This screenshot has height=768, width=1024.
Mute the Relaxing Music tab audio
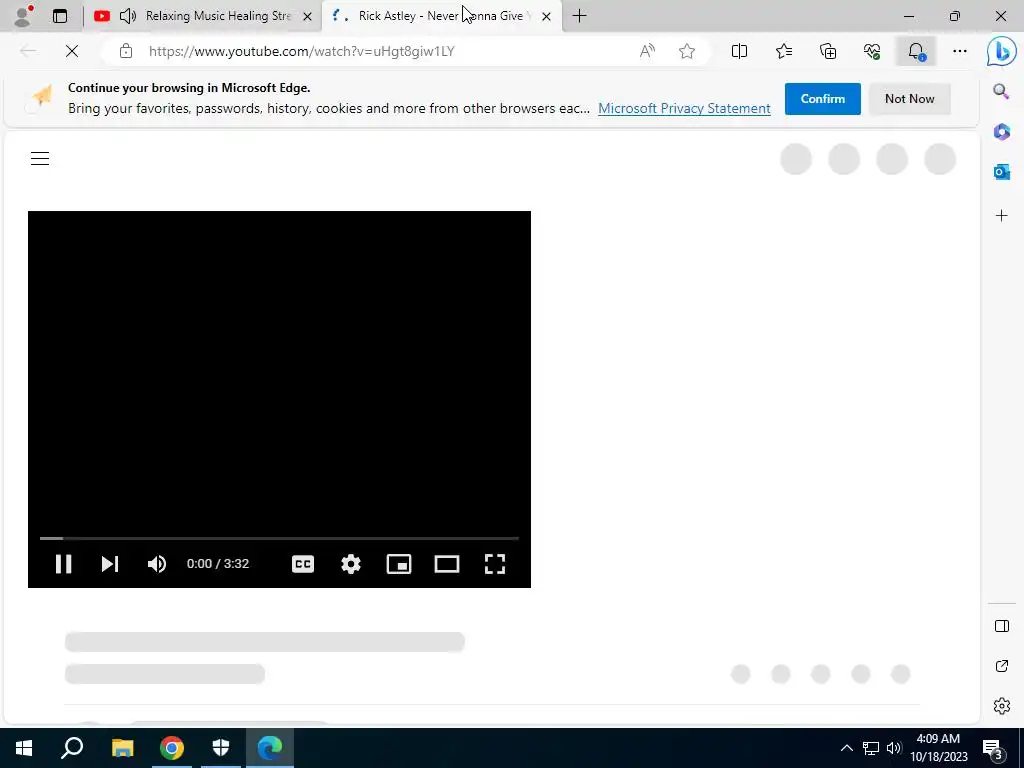pos(128,16)
